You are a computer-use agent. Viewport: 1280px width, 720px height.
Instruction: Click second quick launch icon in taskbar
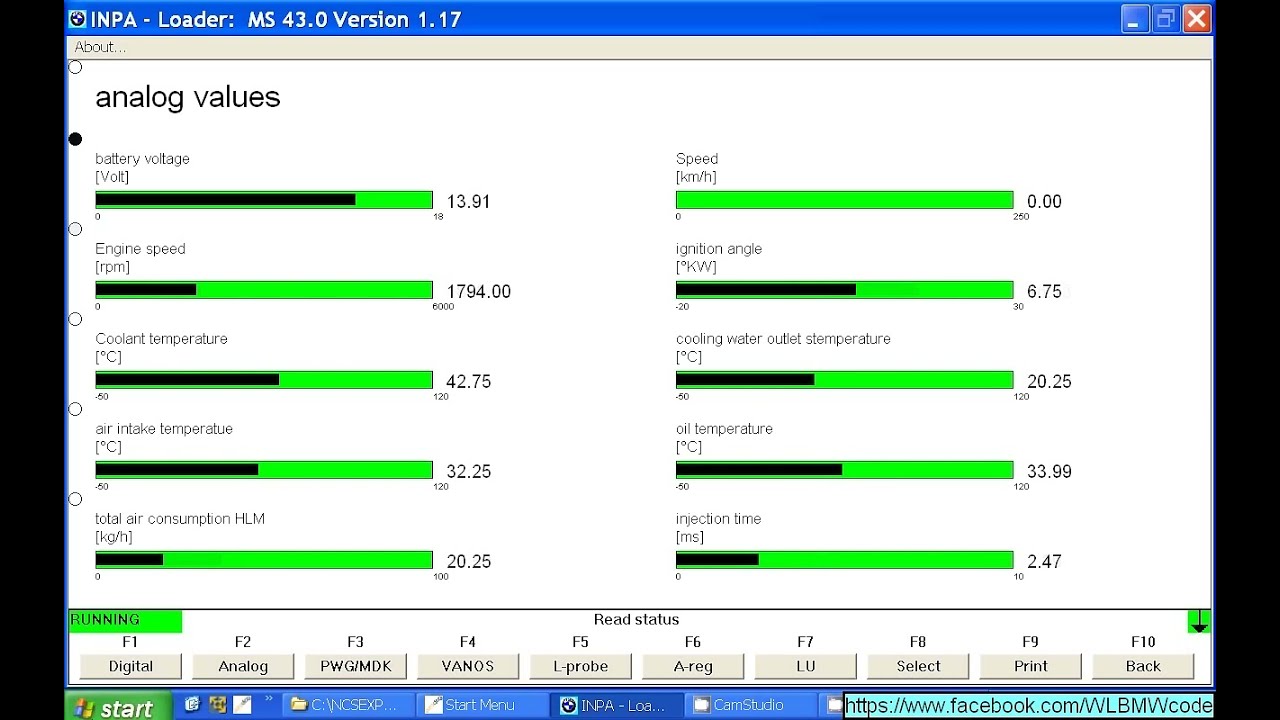[x=217, y=705]
